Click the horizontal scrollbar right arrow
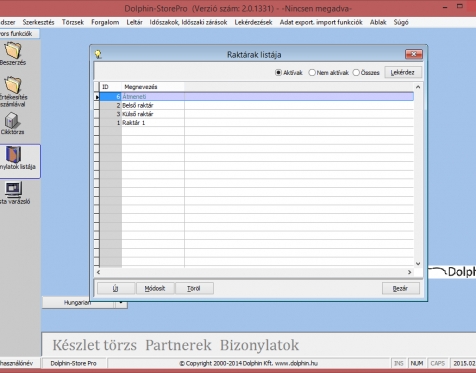476x373 pixels. tap(410, 272)
